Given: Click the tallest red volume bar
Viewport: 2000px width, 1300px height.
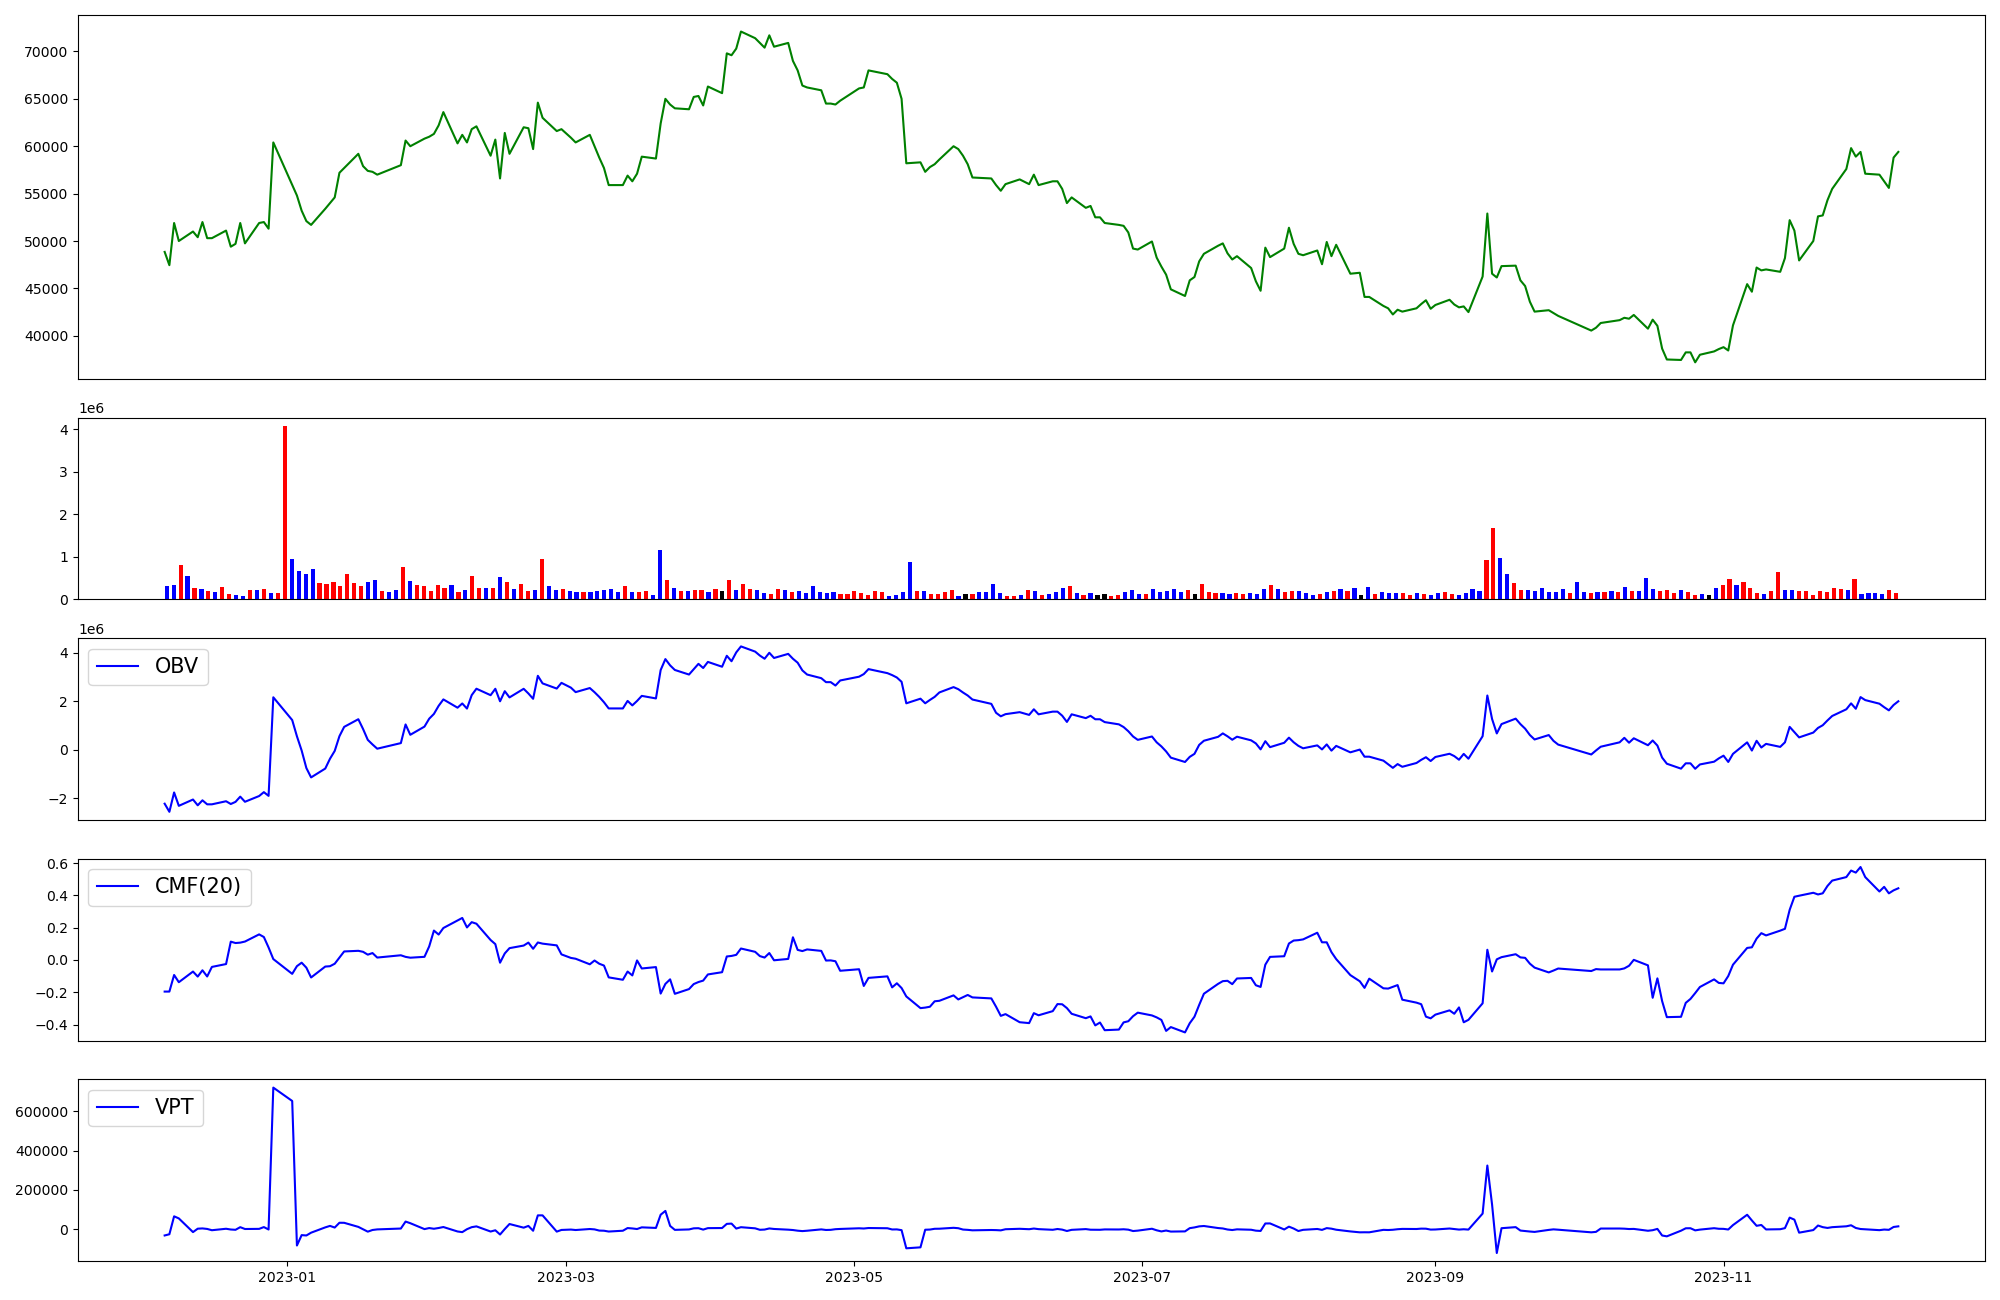Looking at the screenshot, I should (x=285, y=512).
